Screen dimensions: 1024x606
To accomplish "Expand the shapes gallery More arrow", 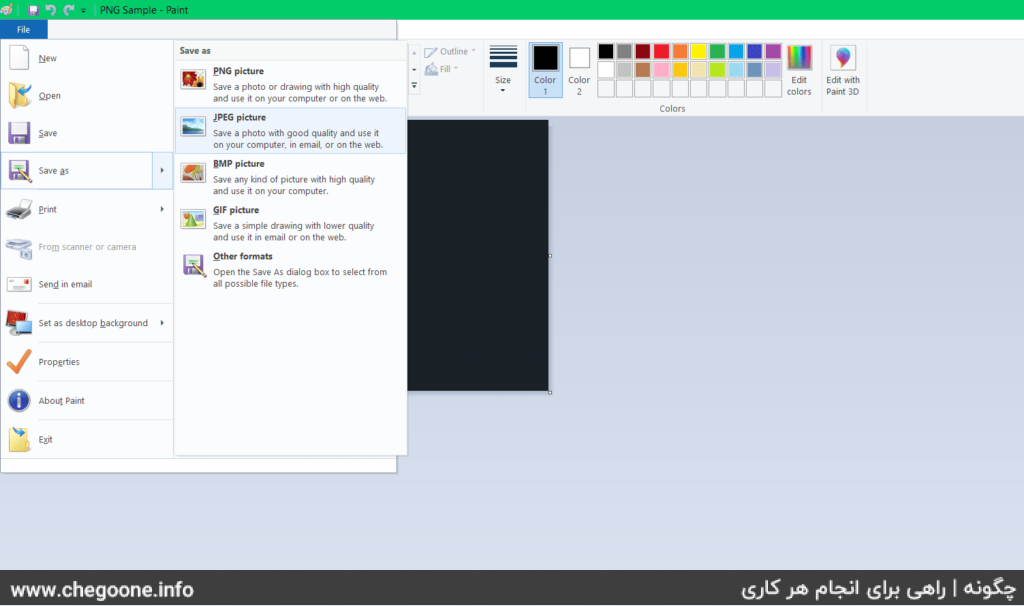I will (414, 85).
